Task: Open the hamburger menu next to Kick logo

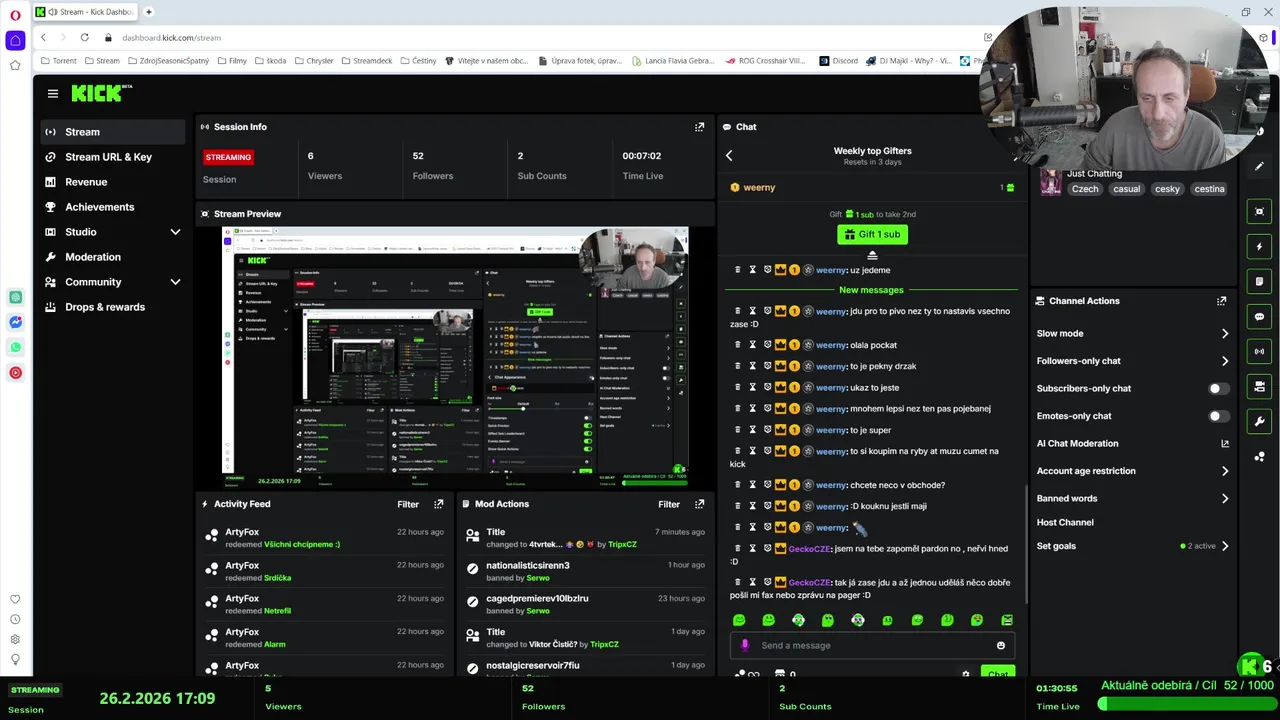Action: (53, 93)
